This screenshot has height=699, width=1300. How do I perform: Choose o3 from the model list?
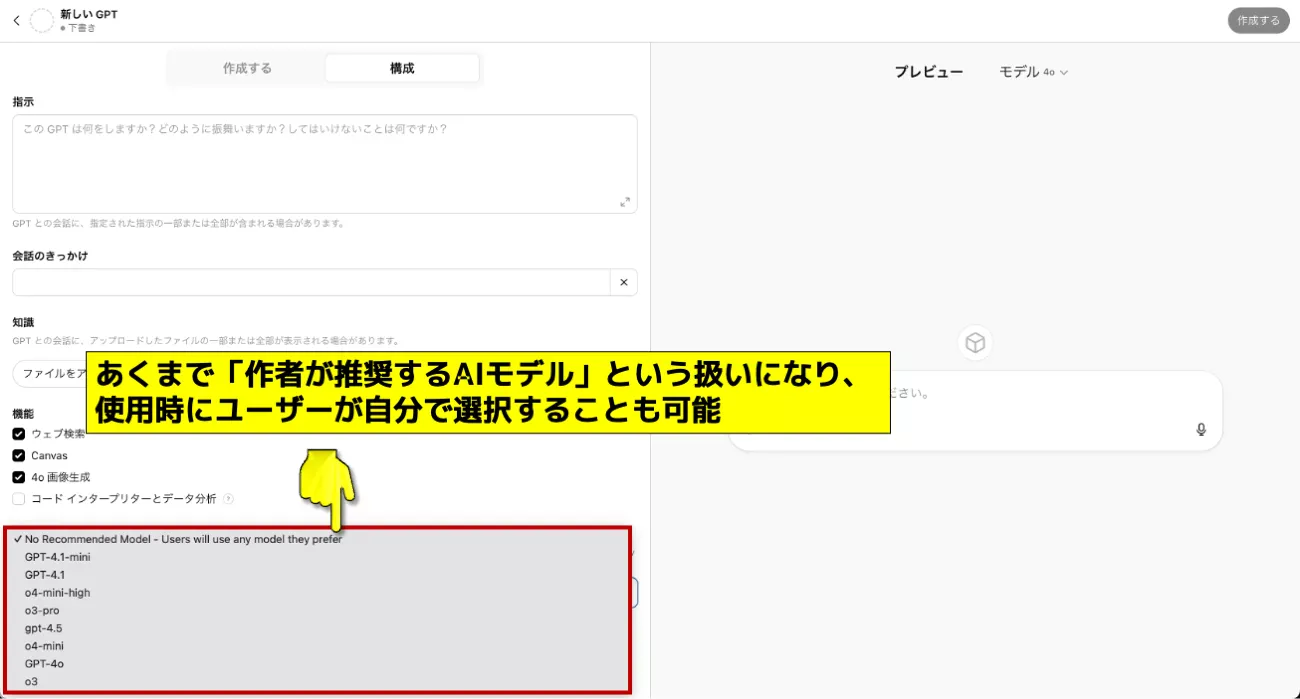click(318, 682)
